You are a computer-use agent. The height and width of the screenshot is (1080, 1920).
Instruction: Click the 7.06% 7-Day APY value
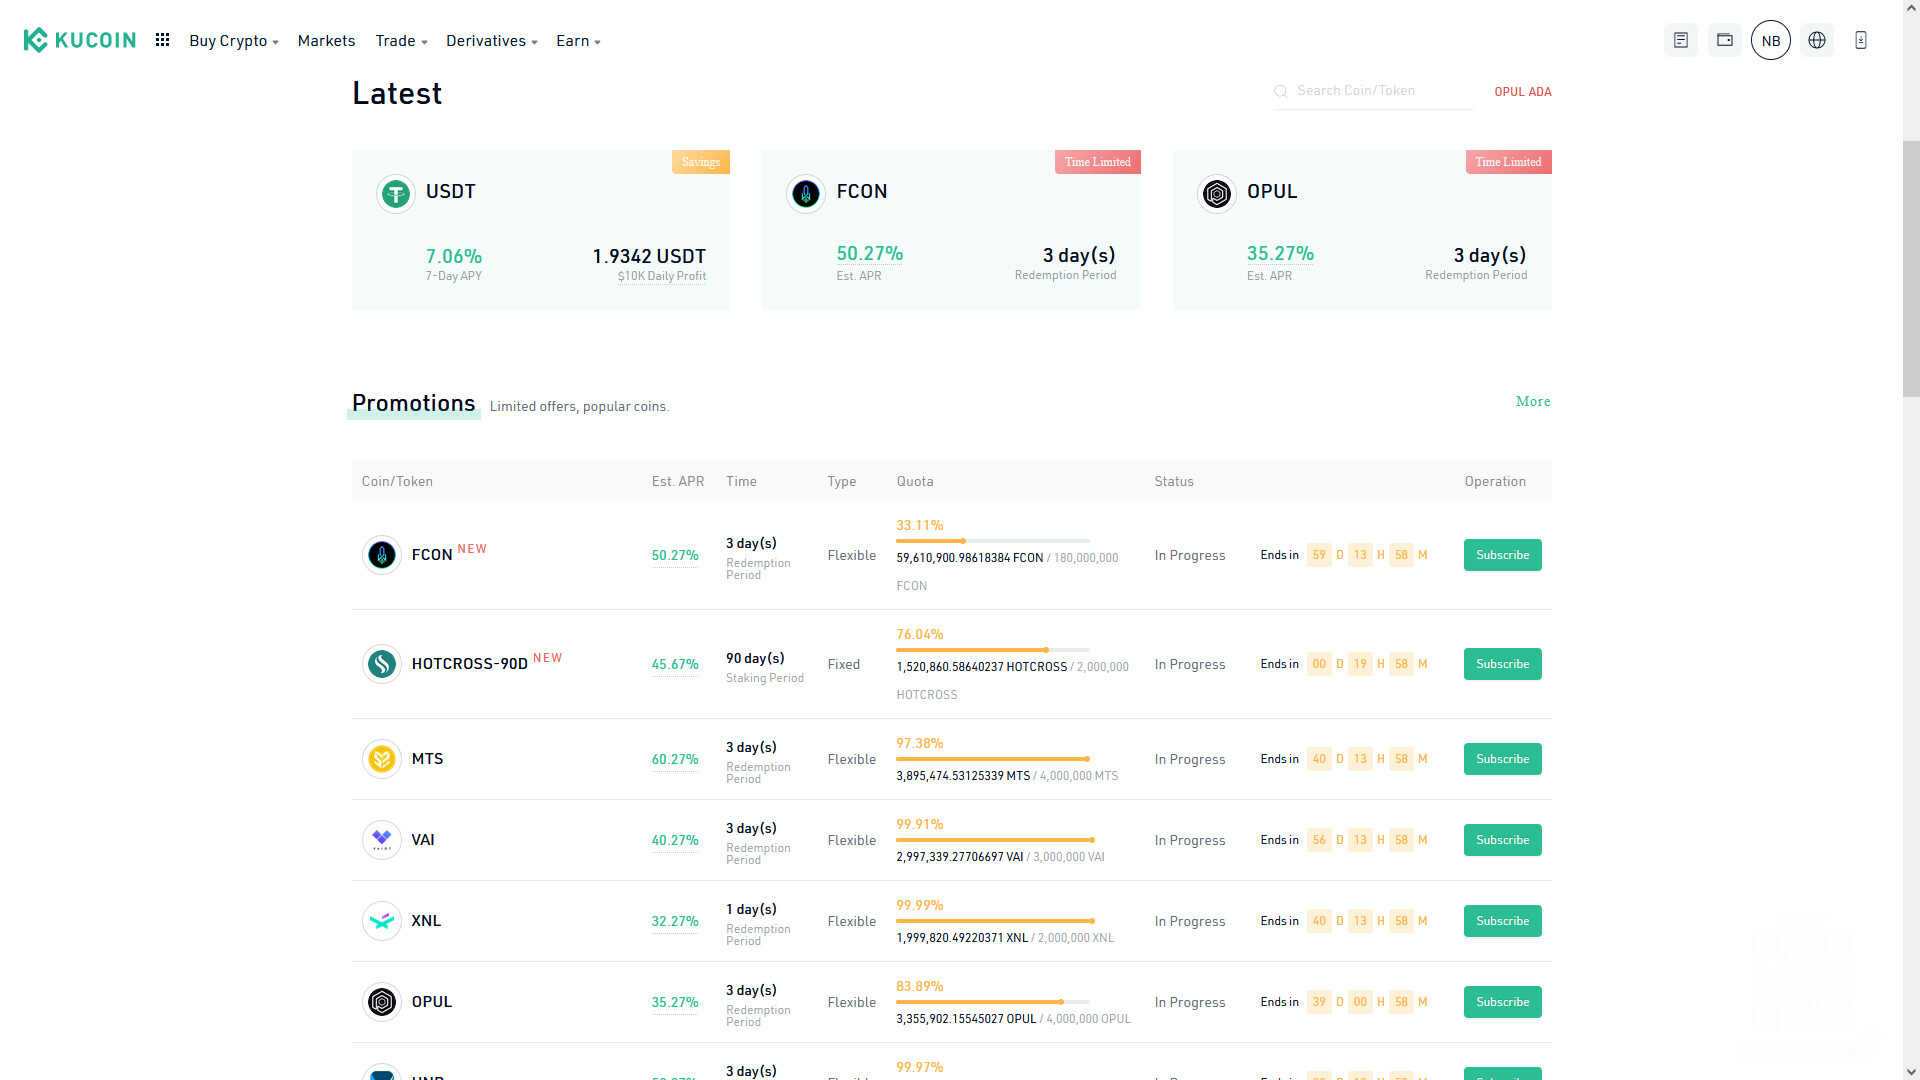click(454, 256)
